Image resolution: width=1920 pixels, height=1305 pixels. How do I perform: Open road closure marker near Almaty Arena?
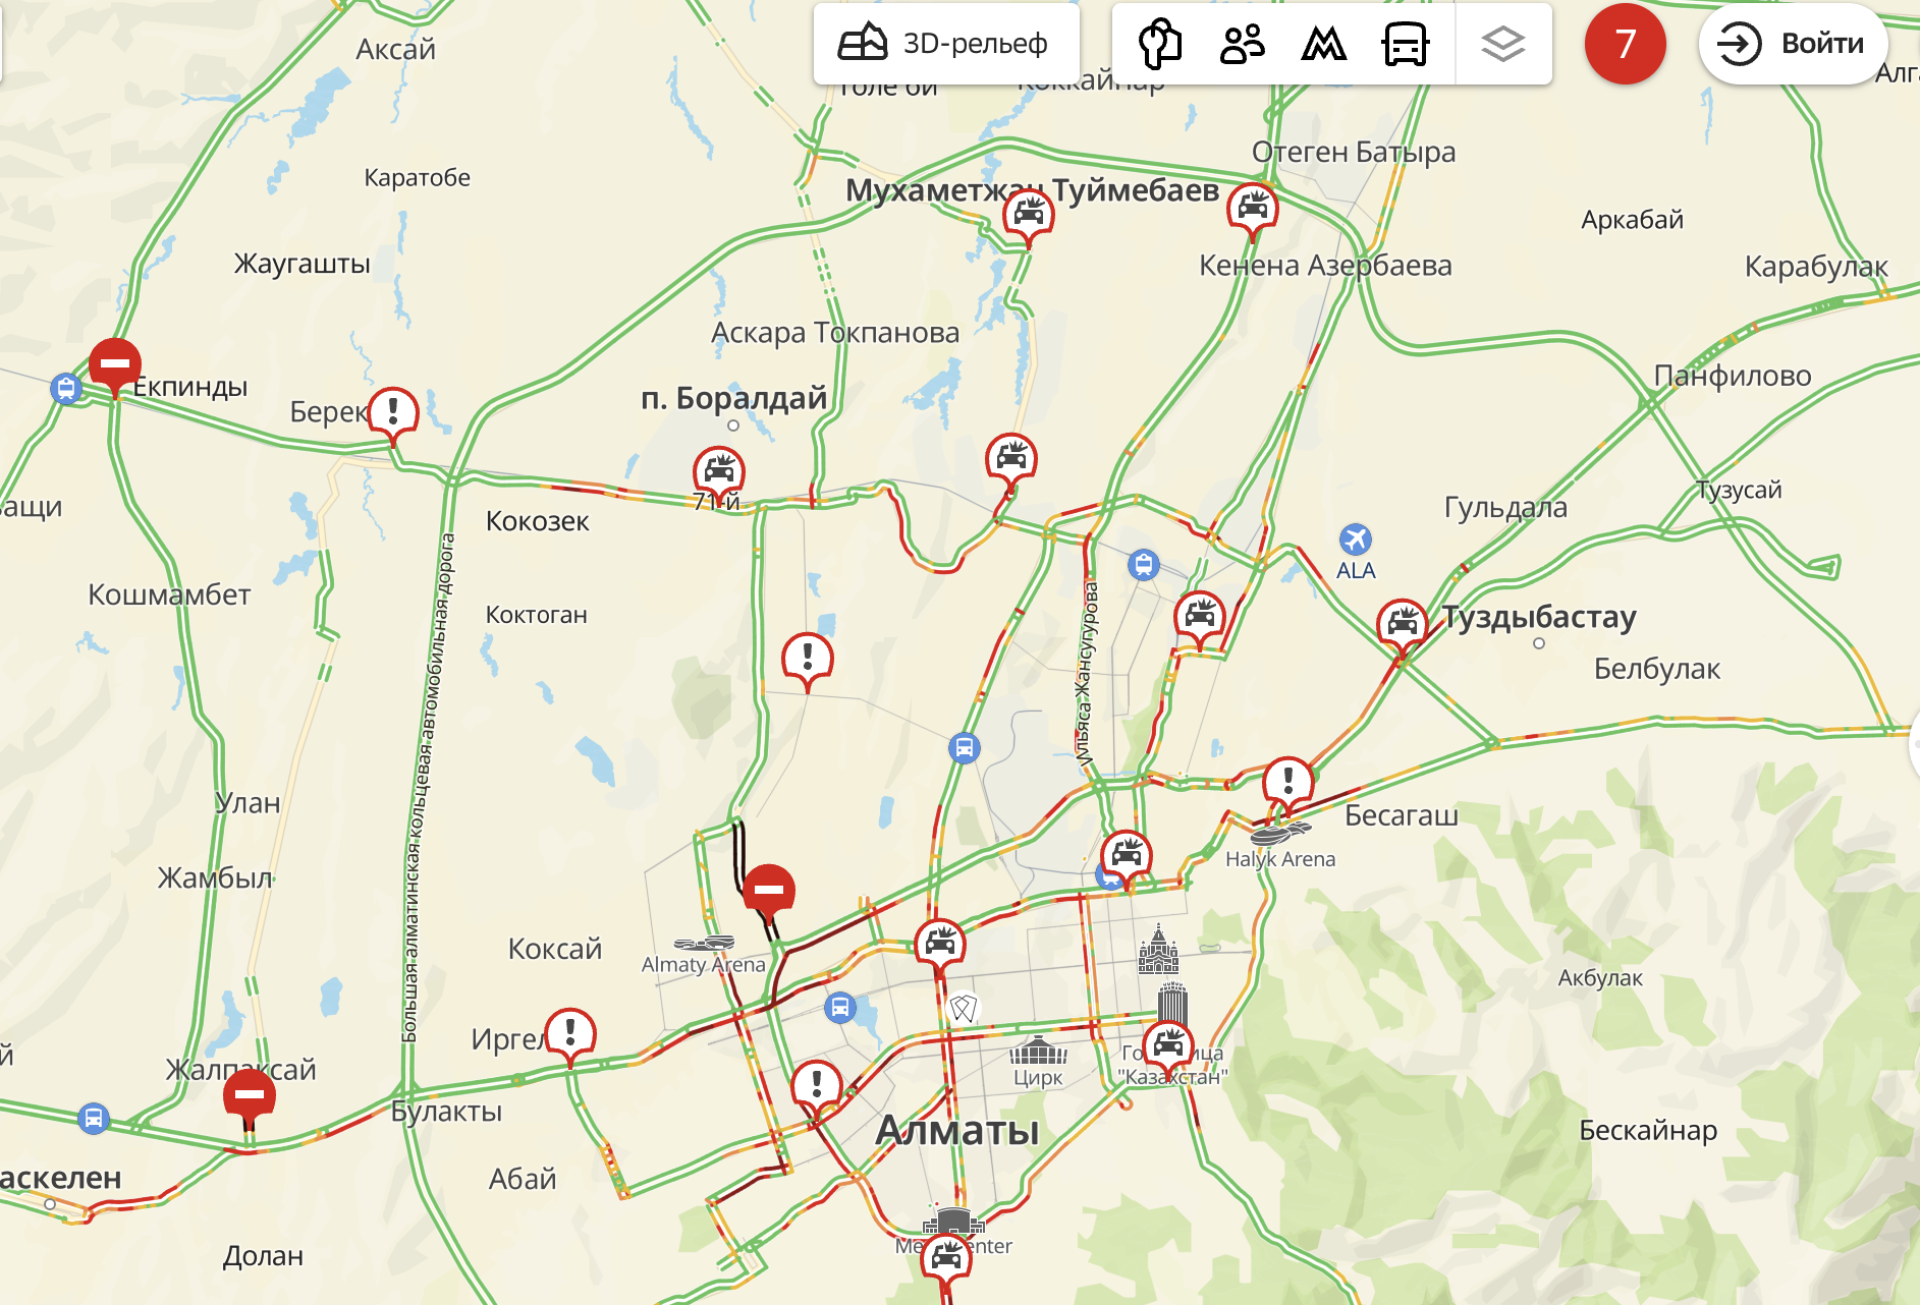769,889
